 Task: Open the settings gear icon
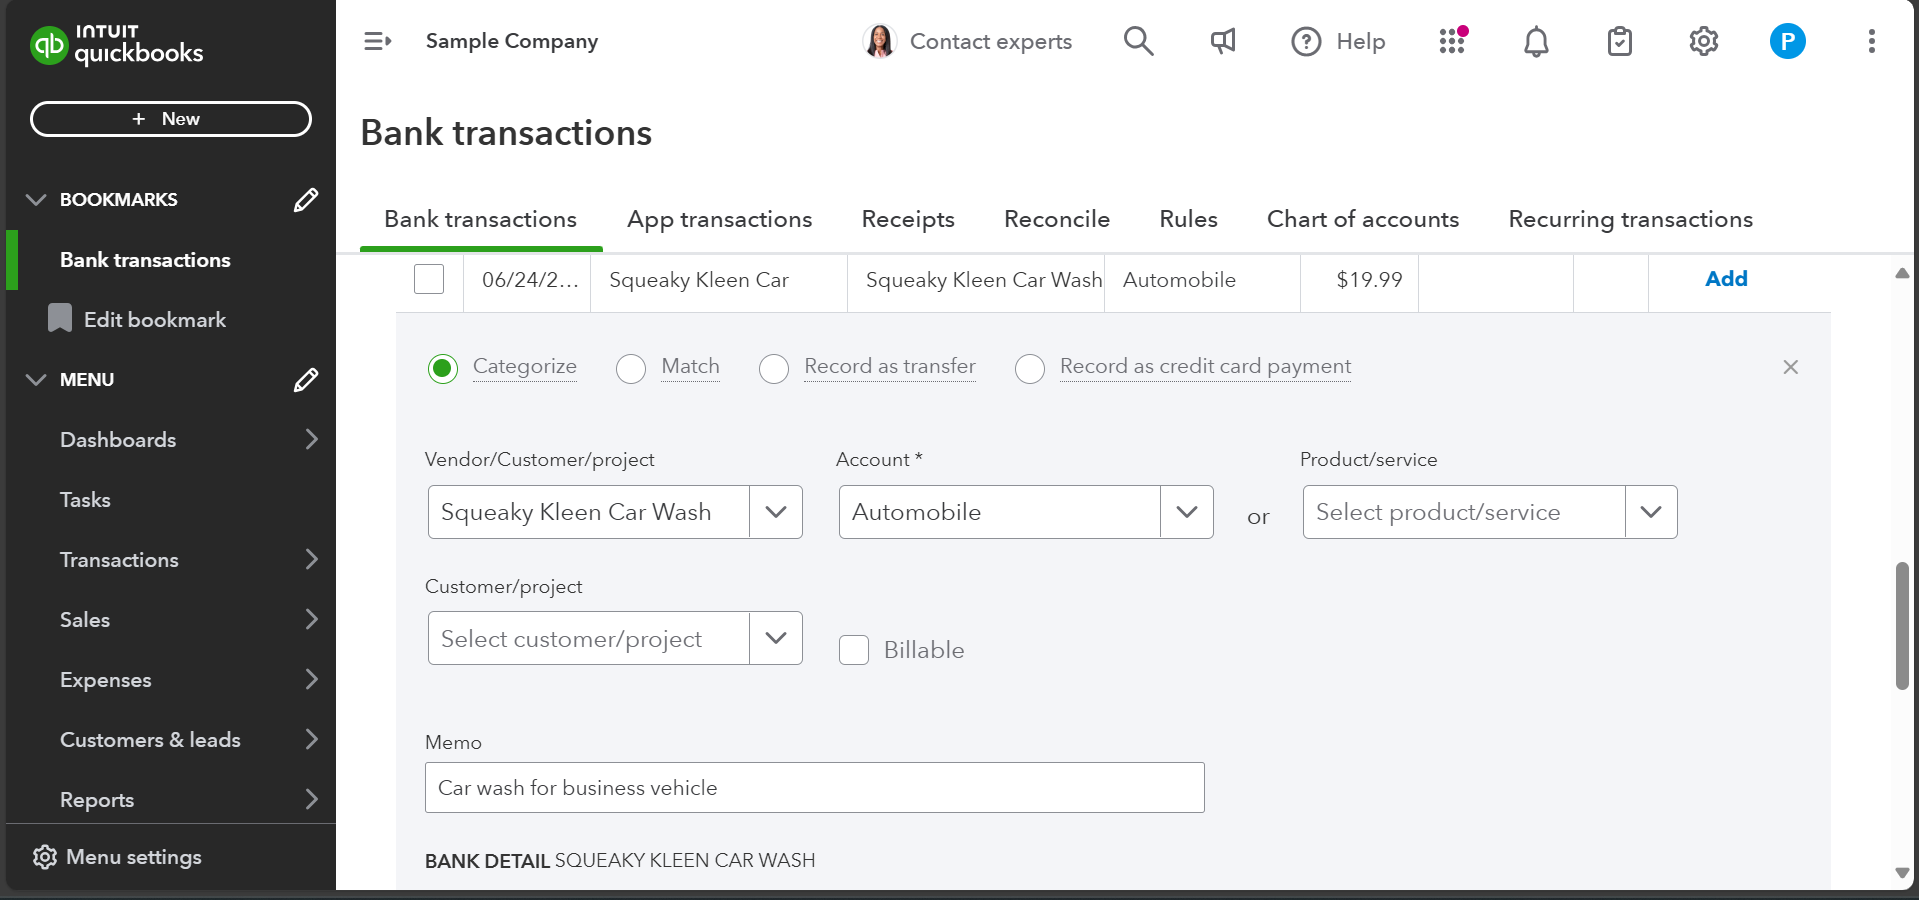(x=1703, y=41)
